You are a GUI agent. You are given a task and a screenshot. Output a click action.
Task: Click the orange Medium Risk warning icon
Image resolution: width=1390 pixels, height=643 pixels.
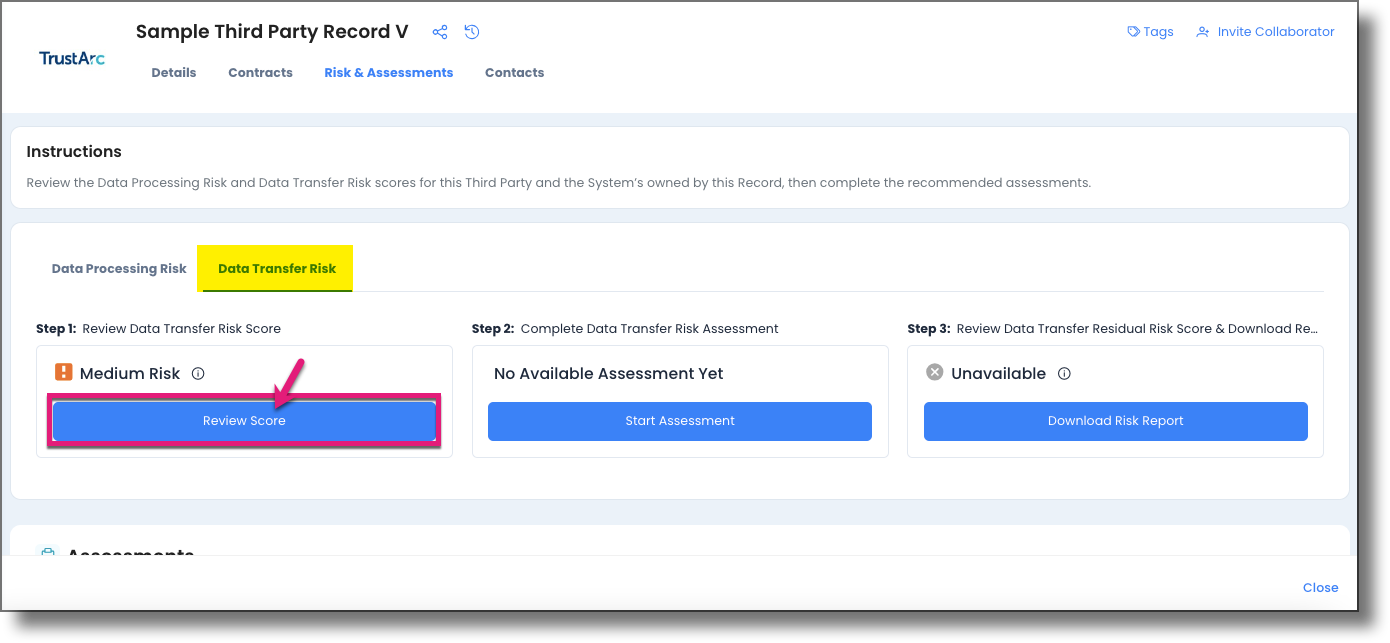click(x=62, y=372)
